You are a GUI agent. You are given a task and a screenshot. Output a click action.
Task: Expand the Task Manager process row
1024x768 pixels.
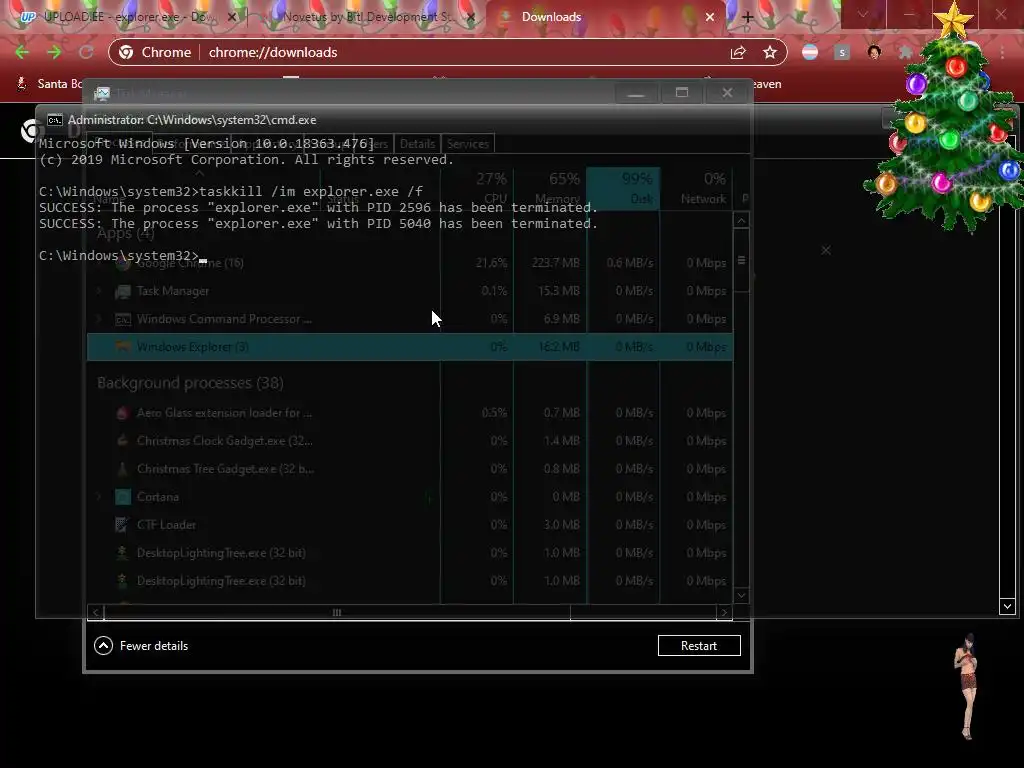click(99, 291)
